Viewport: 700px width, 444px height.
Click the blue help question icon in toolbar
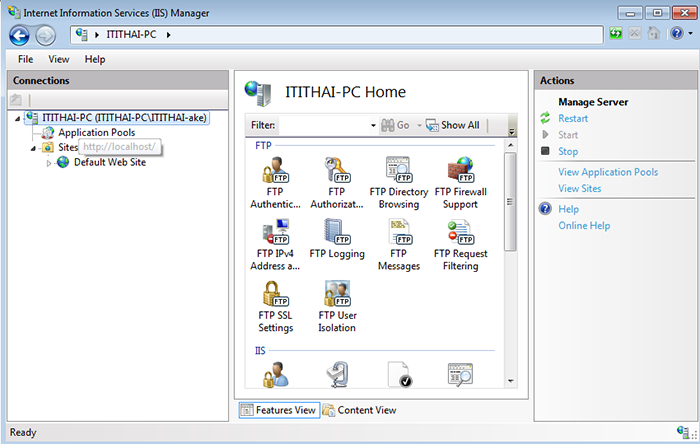677,33
